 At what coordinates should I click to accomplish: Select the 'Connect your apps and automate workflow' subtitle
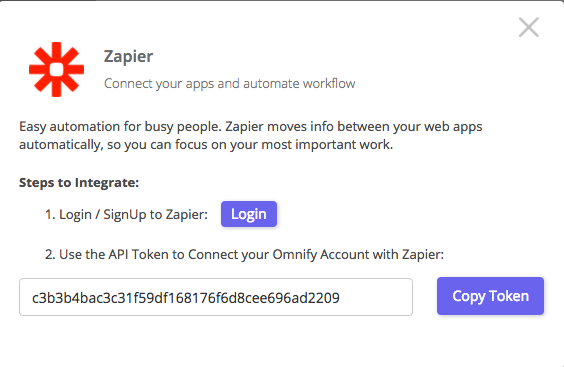click(x=229, y=83)
